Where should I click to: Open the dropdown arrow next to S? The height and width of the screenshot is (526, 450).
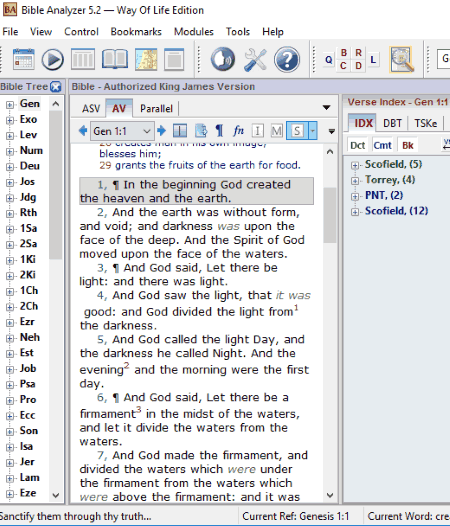coord(312,130)
